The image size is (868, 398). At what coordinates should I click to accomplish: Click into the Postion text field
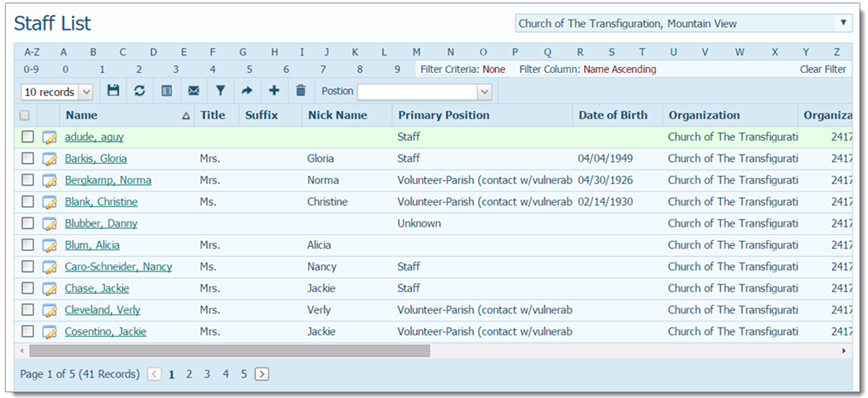pos(418,92)
